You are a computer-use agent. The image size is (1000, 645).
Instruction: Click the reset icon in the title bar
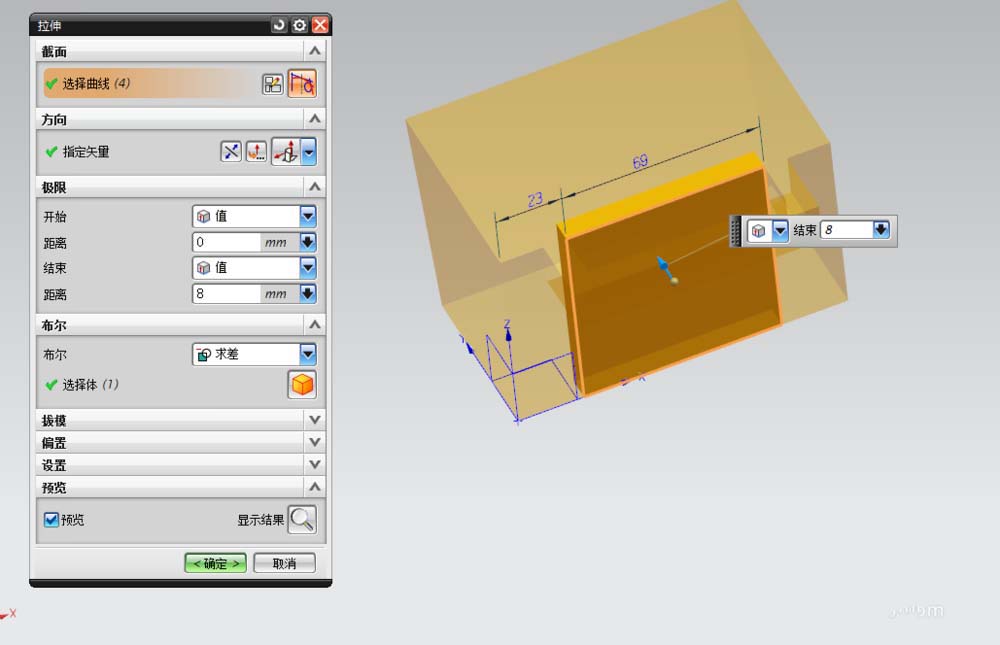281,24
